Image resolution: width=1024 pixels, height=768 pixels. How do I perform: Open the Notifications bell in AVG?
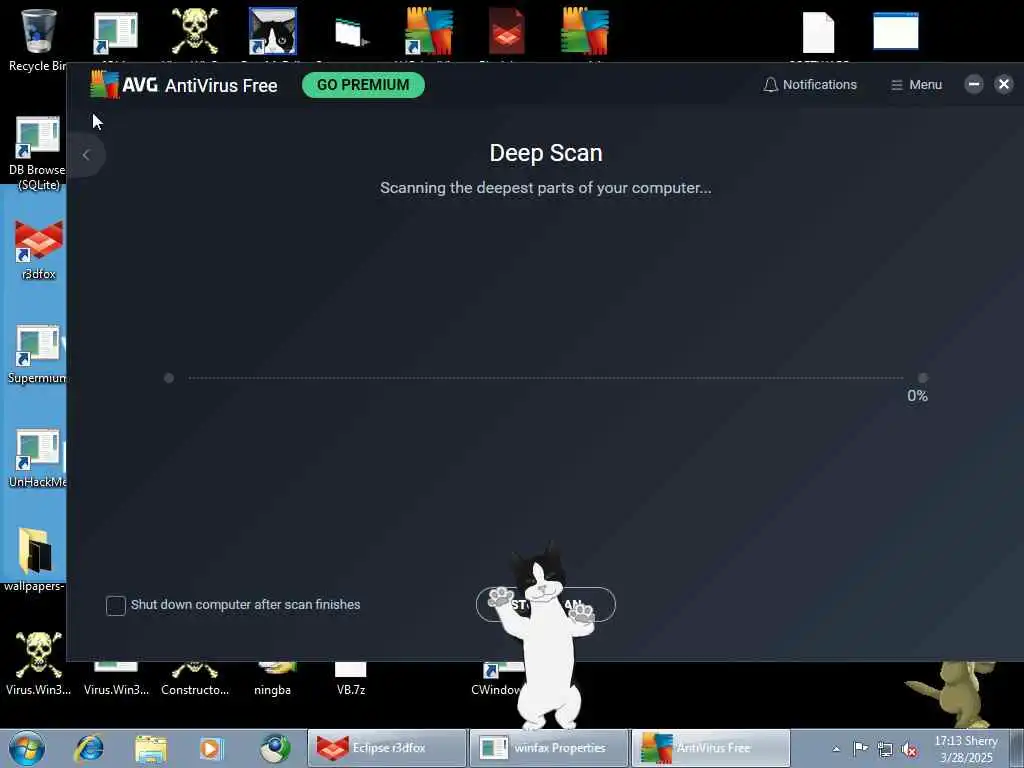[x=810, y=85]
